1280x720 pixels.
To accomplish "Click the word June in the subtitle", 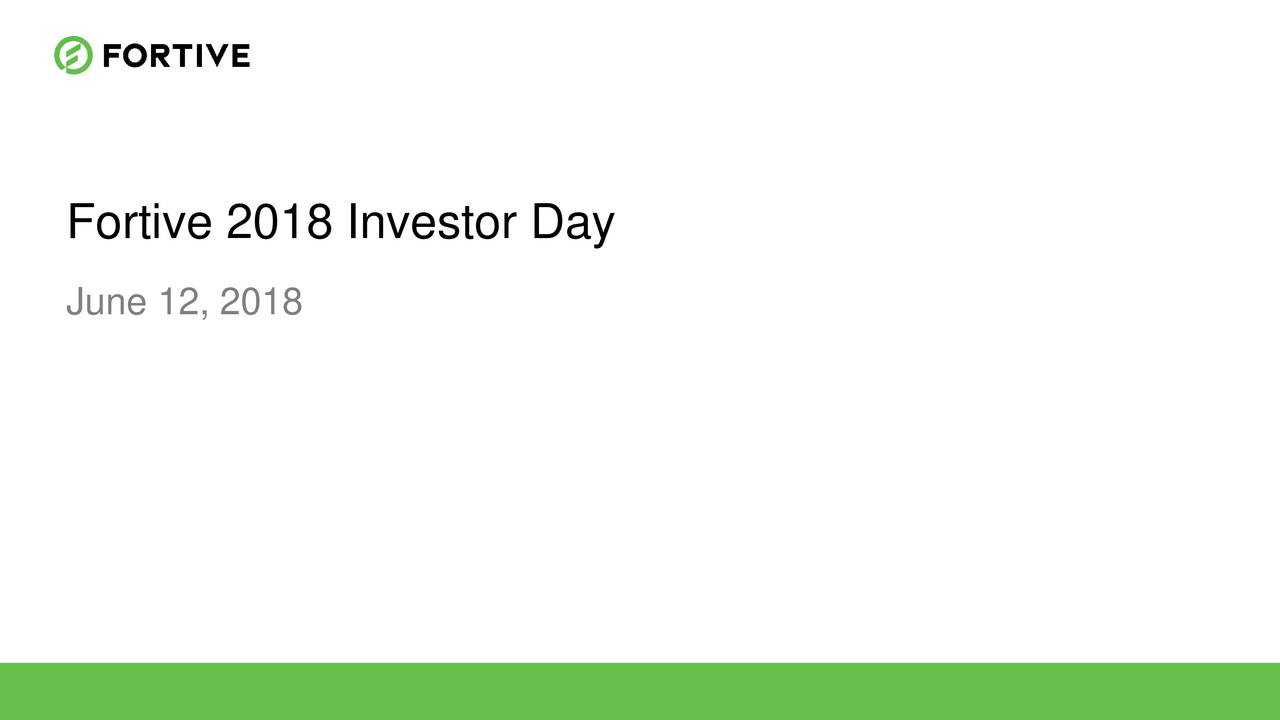I will (106, 301).
